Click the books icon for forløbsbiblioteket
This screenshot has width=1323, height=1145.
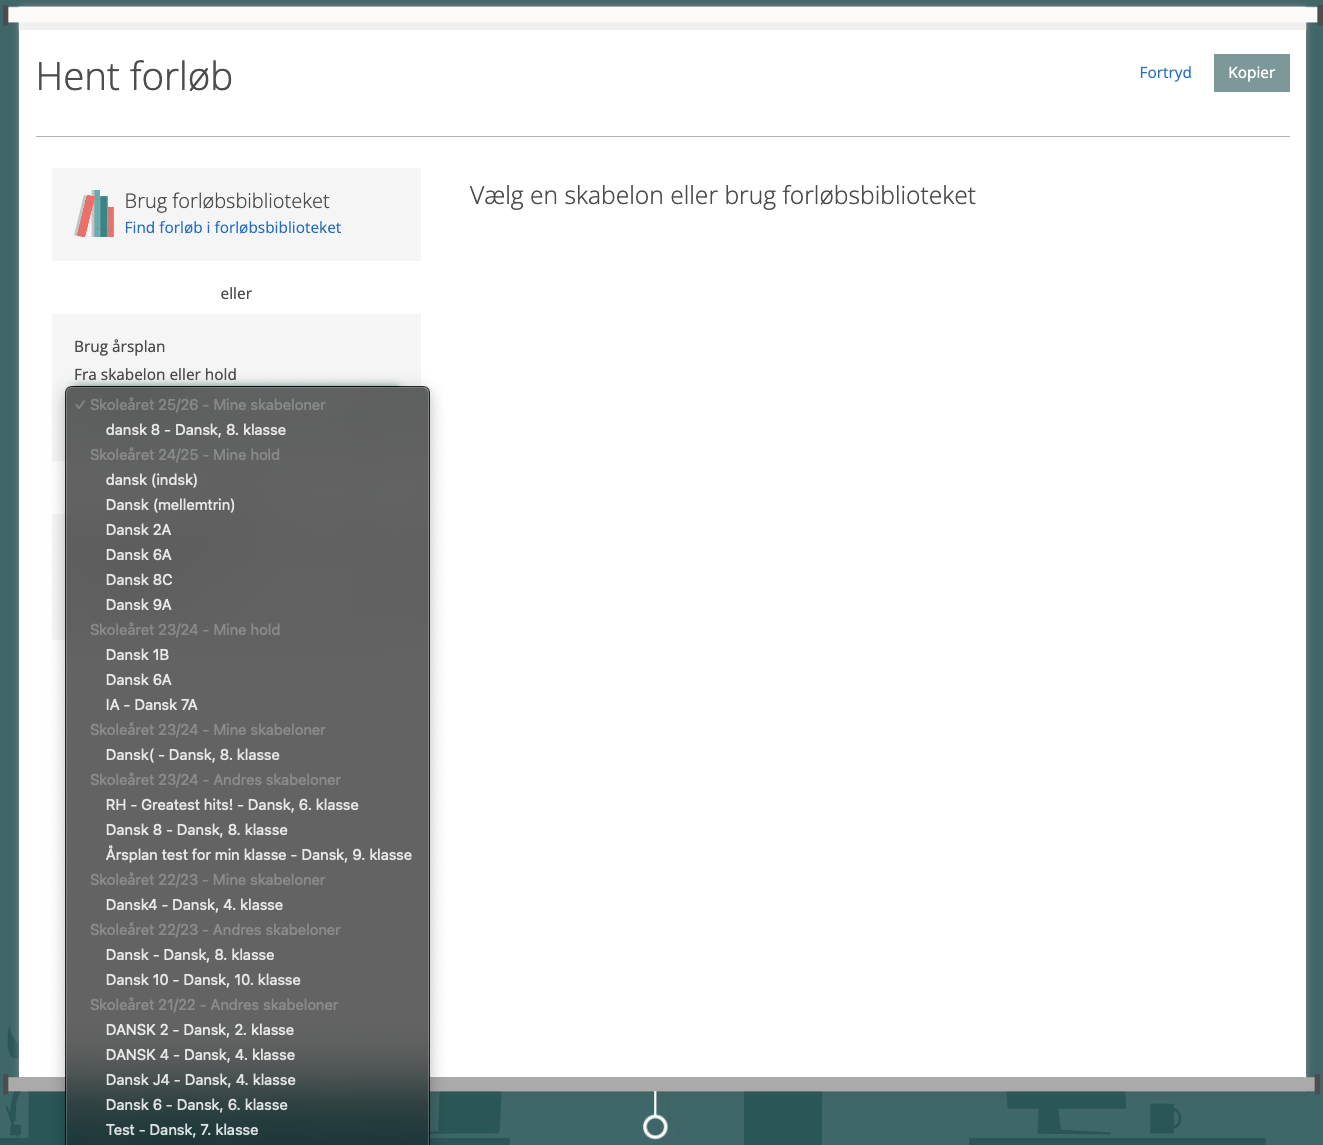(x=95, y=214)
